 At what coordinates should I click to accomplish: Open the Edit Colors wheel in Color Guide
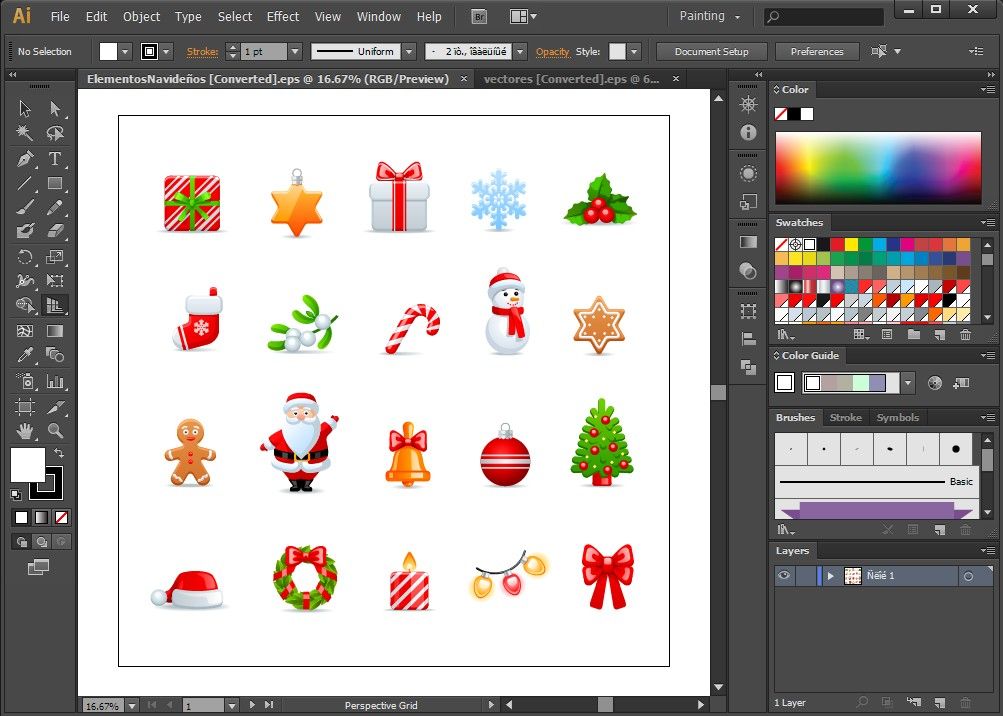point(935,383)
